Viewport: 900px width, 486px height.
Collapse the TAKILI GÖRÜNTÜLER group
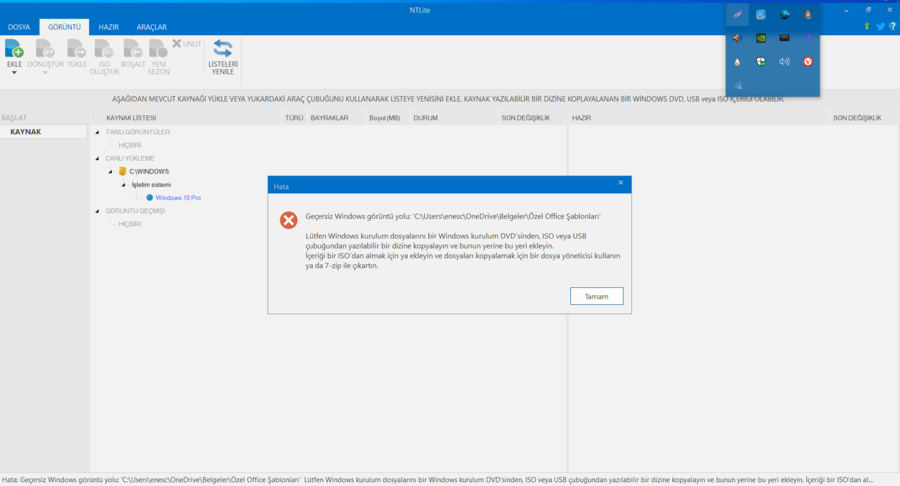(97, 132)
